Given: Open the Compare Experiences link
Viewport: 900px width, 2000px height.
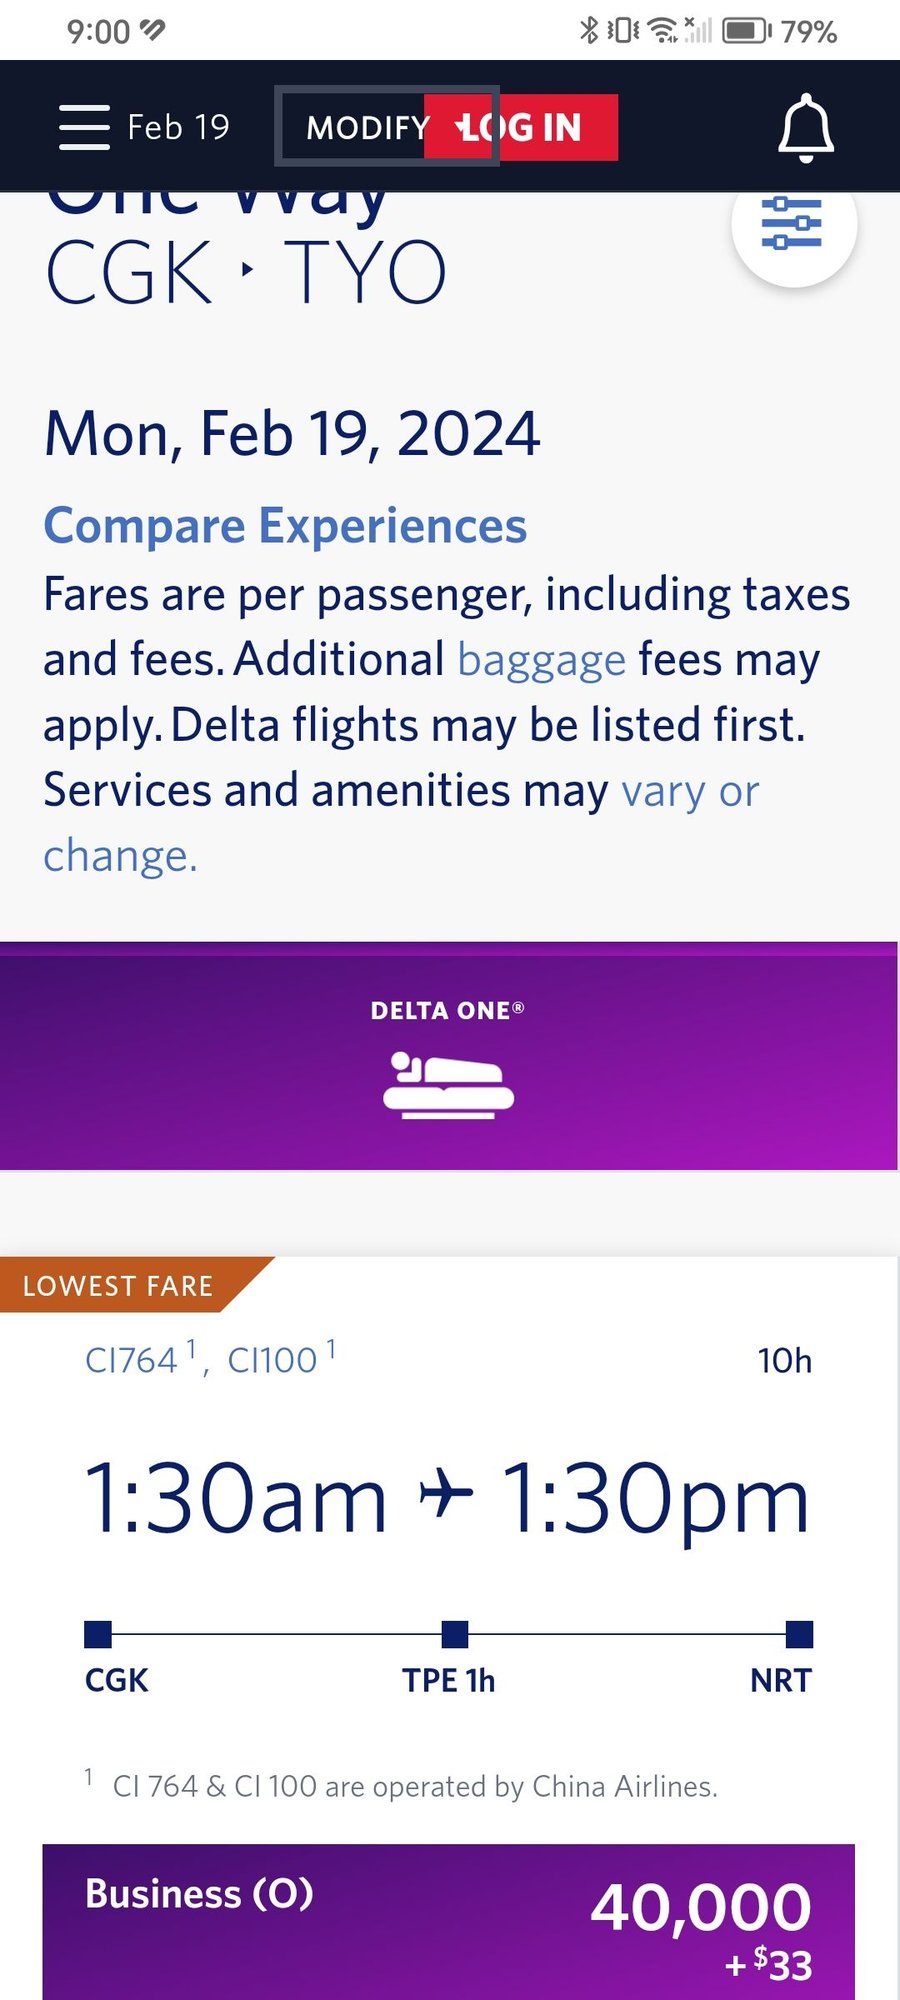Looking at the screenshot, I should pos(285,526).
